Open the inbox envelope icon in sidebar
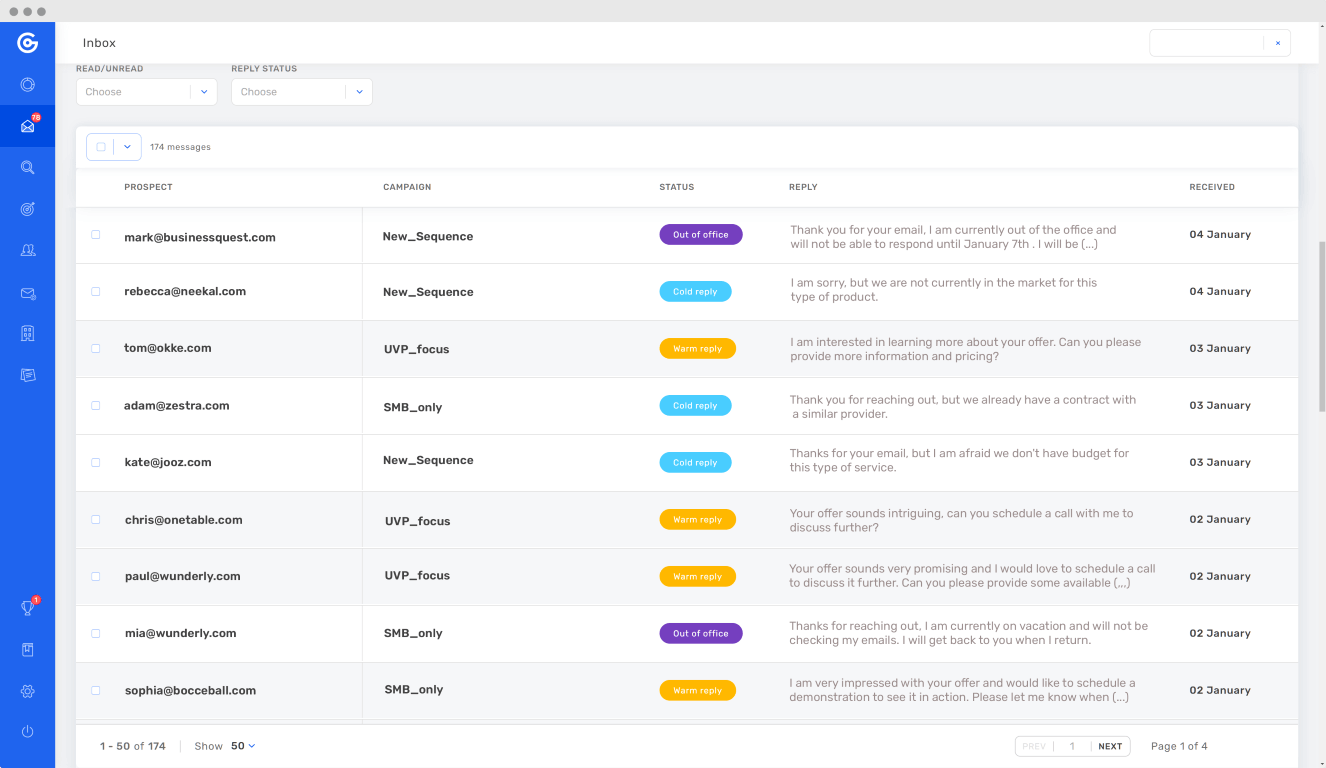Screen dimensions: 1326x768 point(27,126)
